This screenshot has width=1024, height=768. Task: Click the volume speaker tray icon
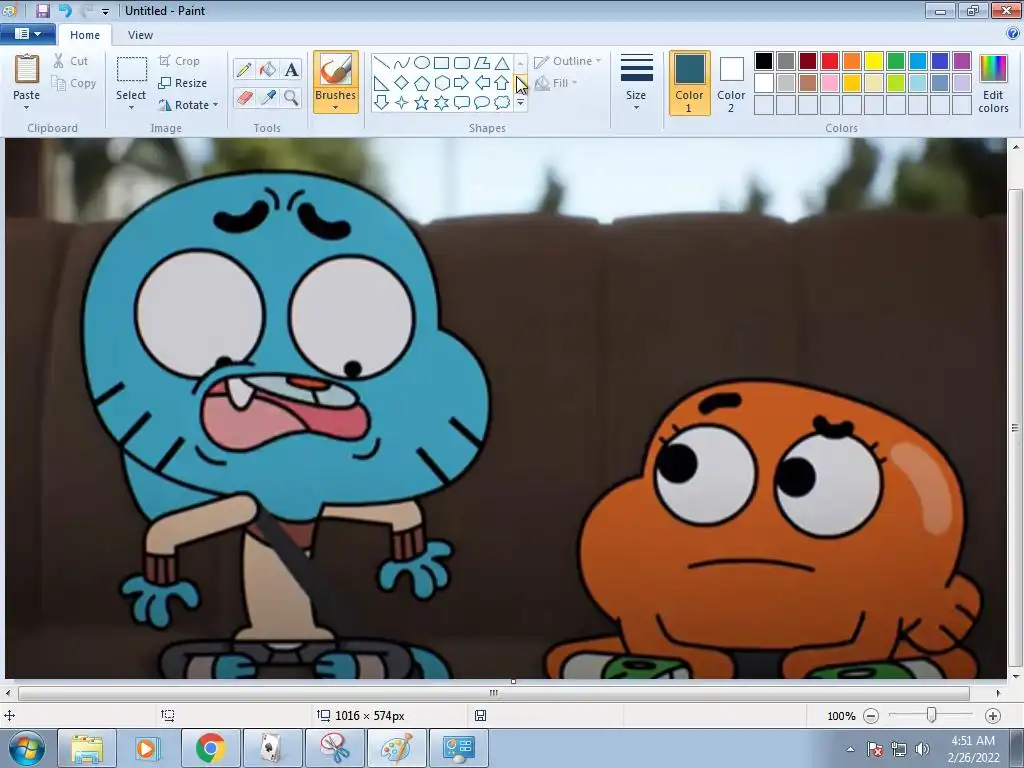point(922,749)
